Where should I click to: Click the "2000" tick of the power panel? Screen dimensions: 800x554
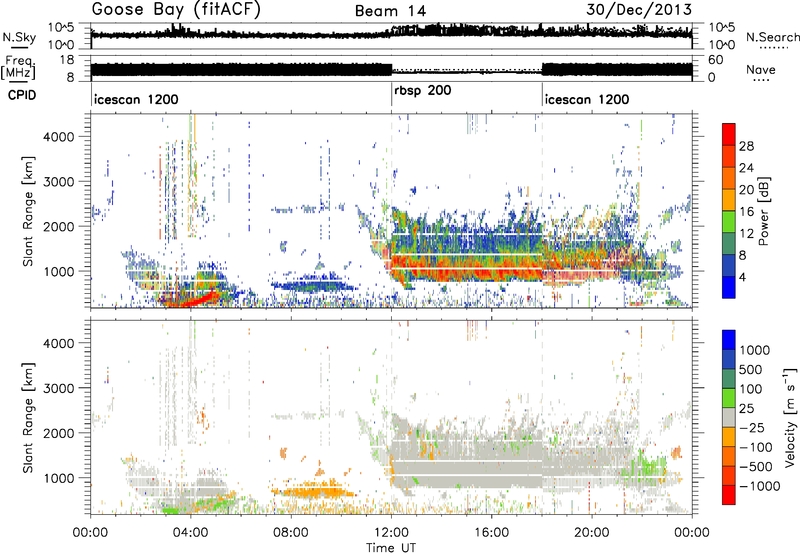click(58, 226)
